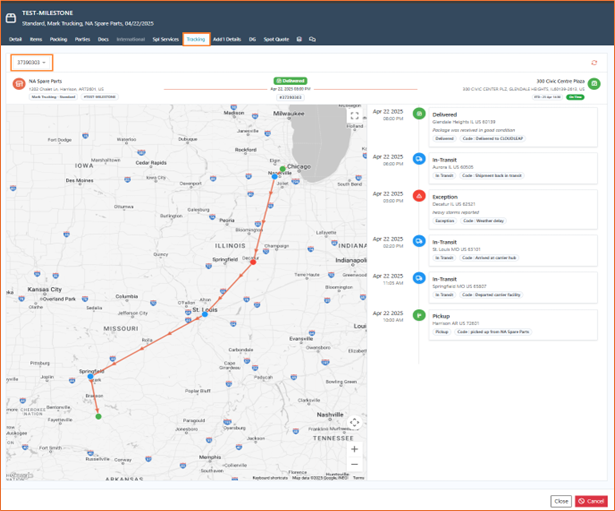Click 'Code : Arrived at carrier hub' tag
The height and width of the screenshot is (511, 615).
(x=489, y=258)
